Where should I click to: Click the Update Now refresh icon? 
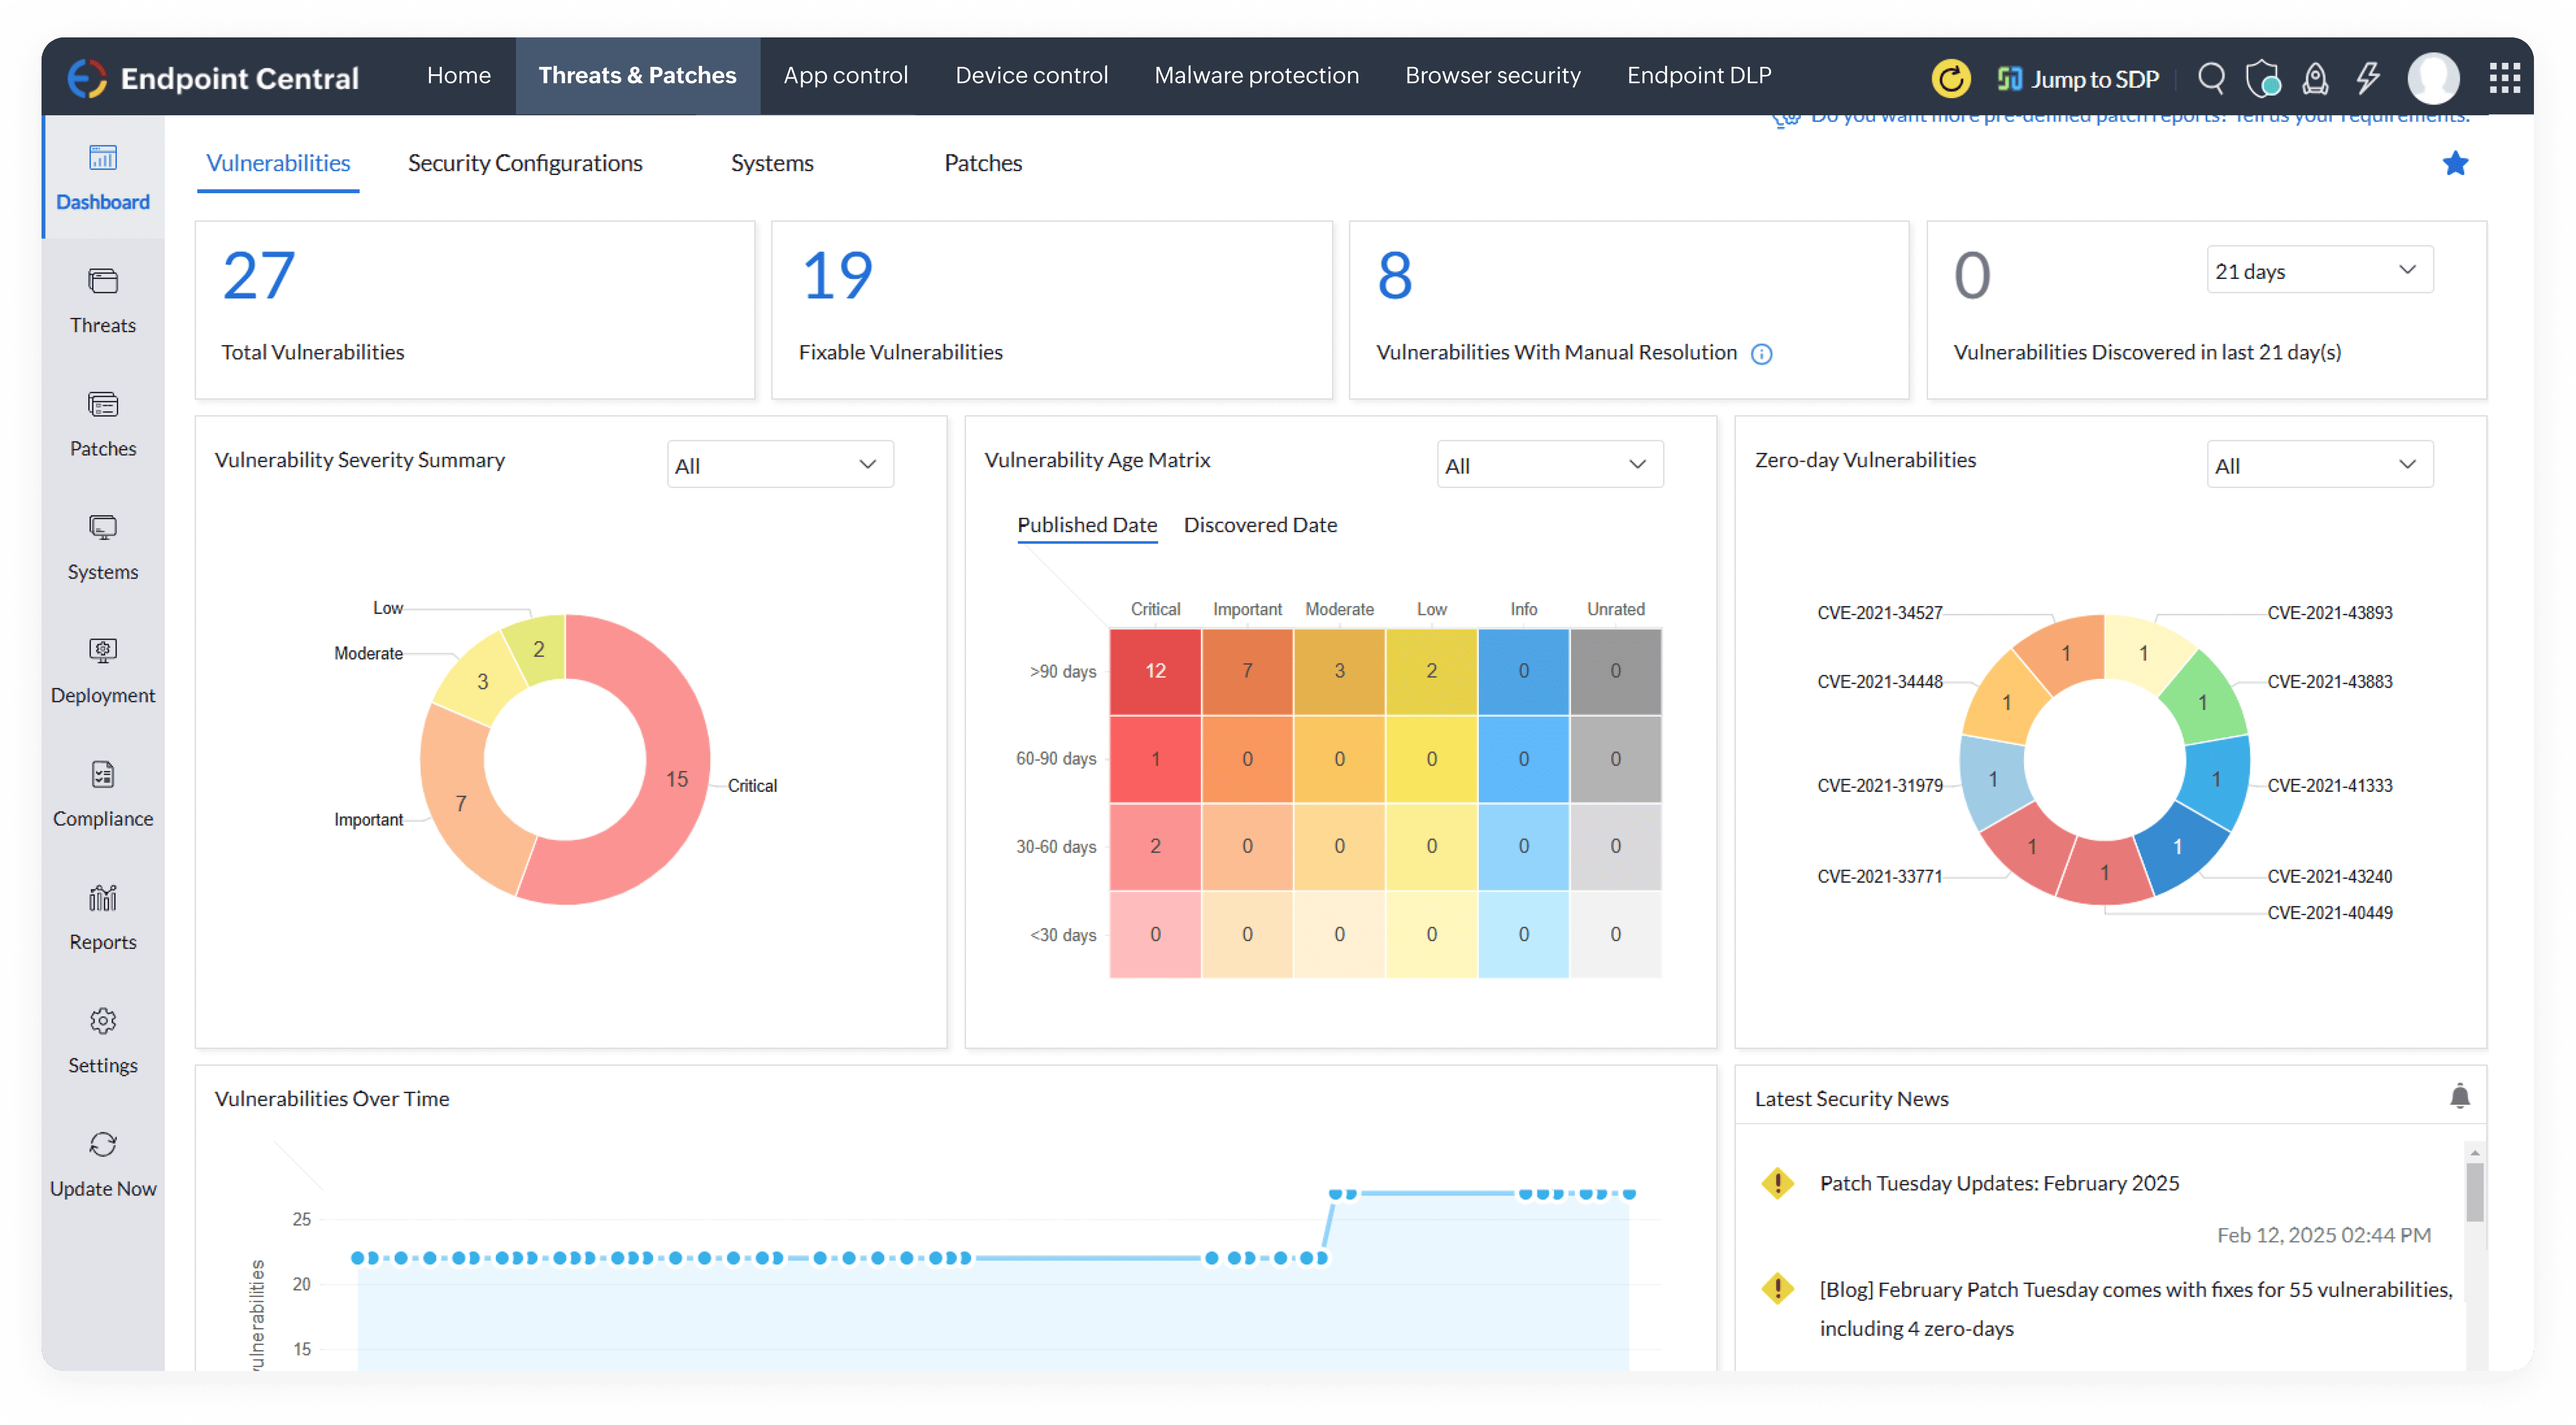(102, 1144)
